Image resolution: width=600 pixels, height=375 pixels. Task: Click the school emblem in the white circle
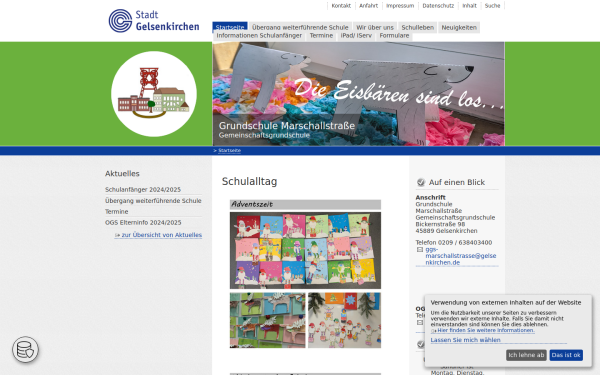pyautogui.click(x=154, y=94)
